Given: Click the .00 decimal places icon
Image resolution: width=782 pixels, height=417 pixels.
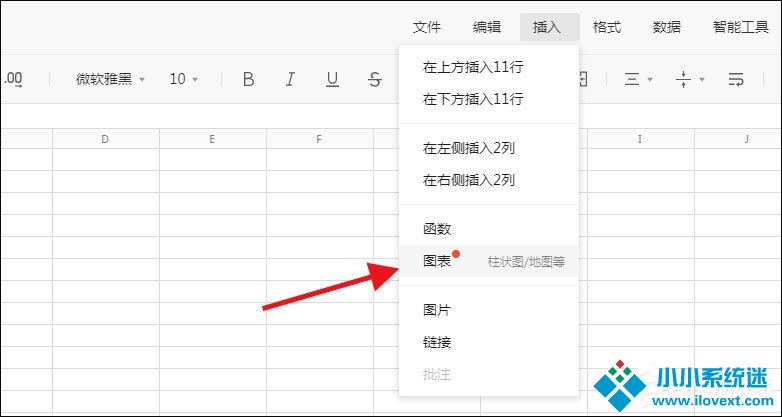Looking at the screenshot, I should (12, 79).
